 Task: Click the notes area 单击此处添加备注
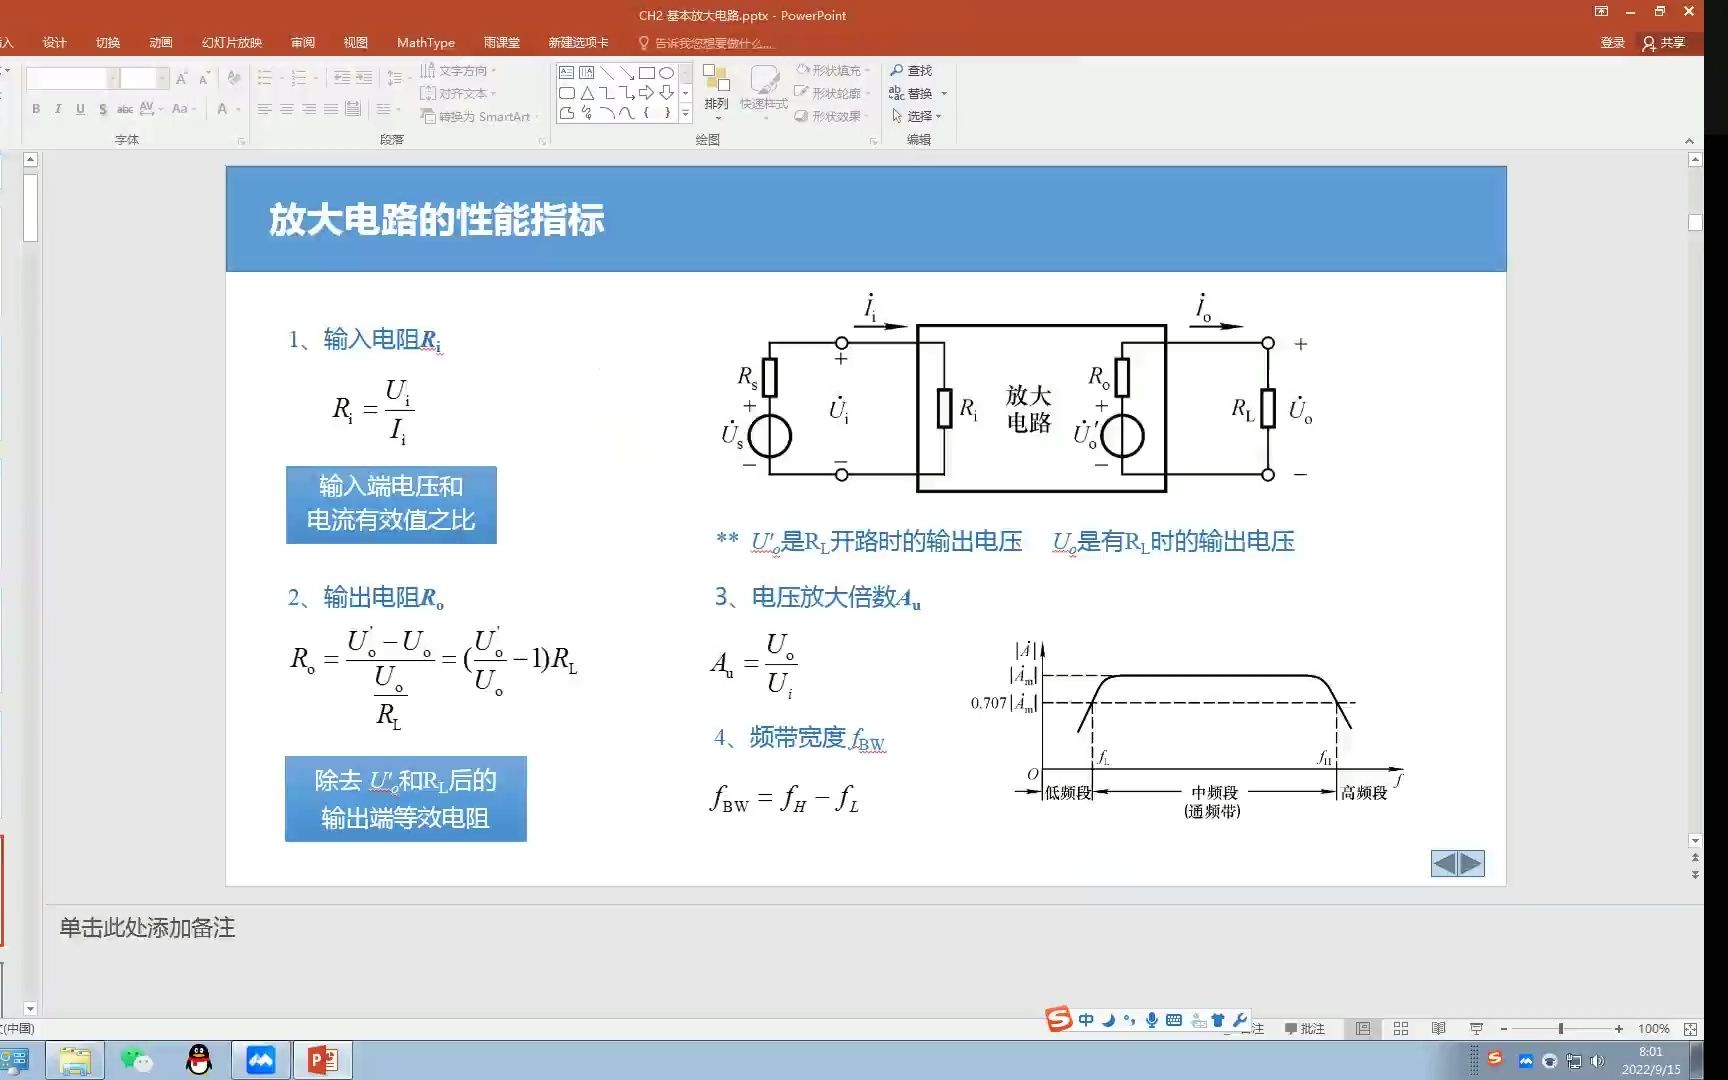[x=146, y=928]
